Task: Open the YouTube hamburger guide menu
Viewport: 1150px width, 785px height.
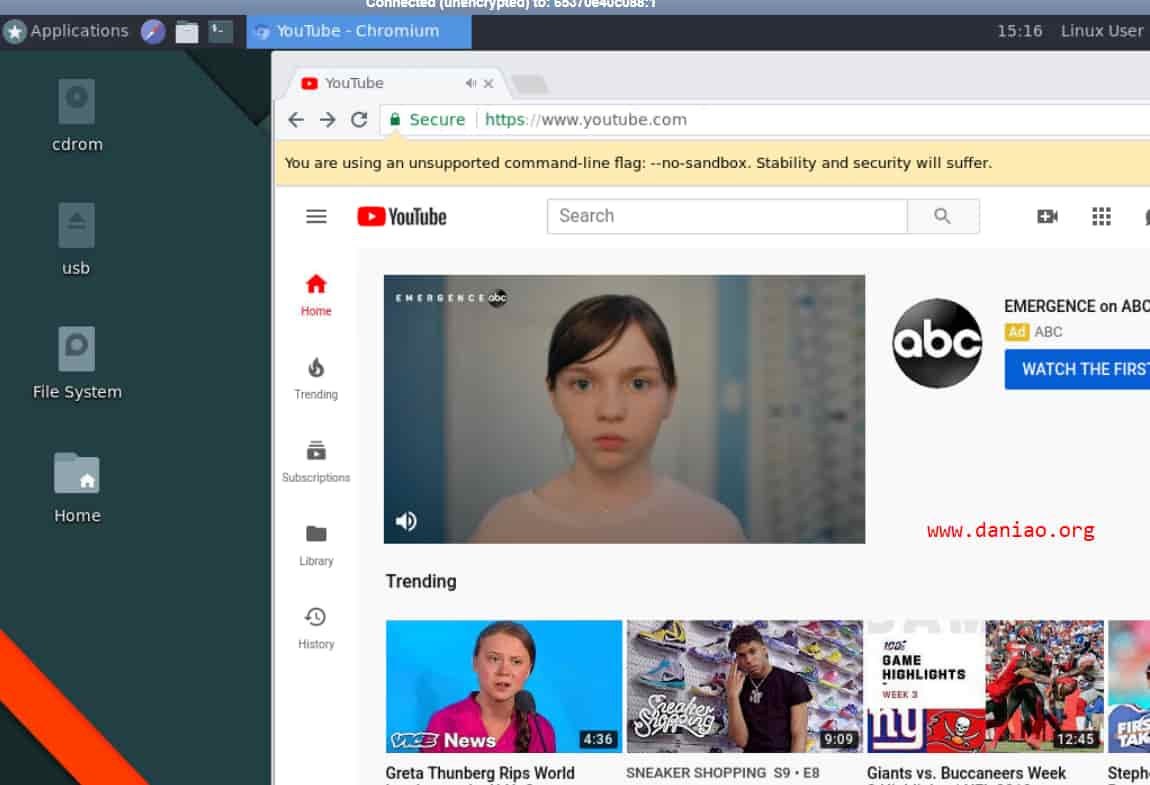Action: (316, 216)
